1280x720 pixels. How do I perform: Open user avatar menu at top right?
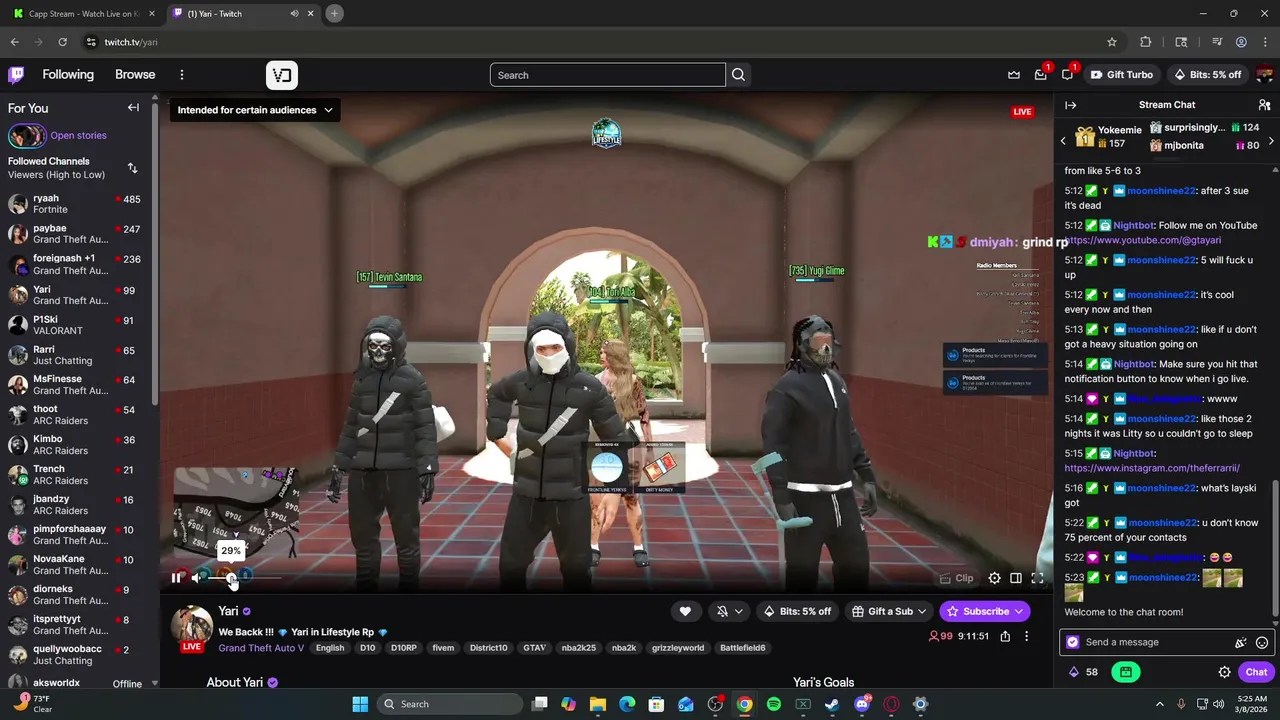(1265, 75)
